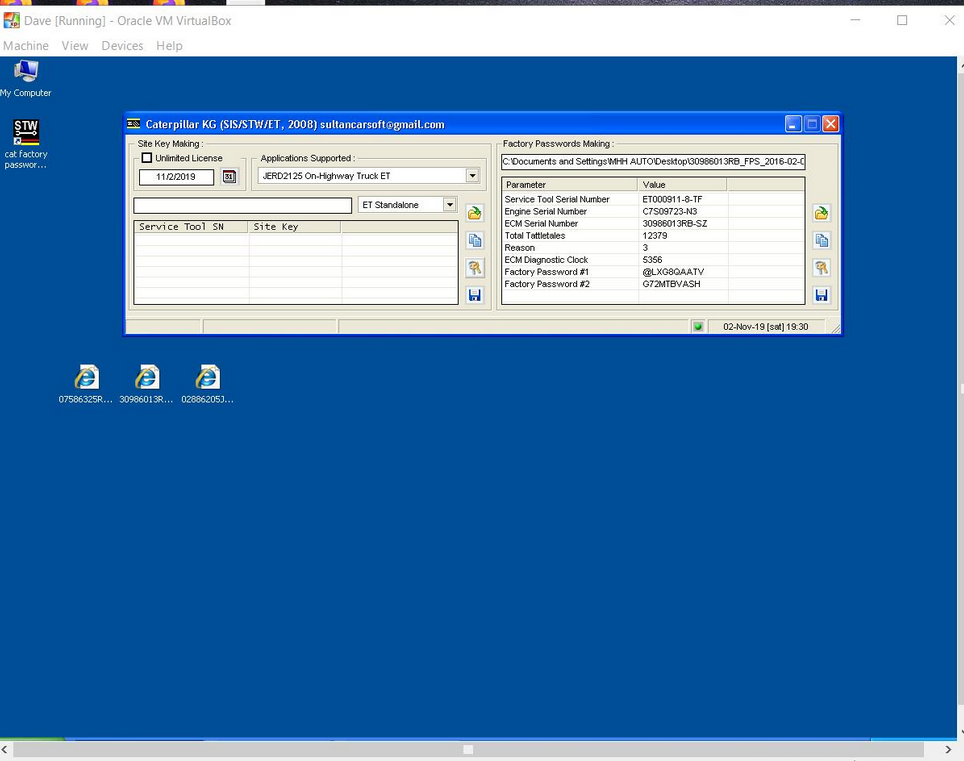The width and height of the screenshot is (964, 761).
Task: Click Parameter column header
Action: coord(569,184)
